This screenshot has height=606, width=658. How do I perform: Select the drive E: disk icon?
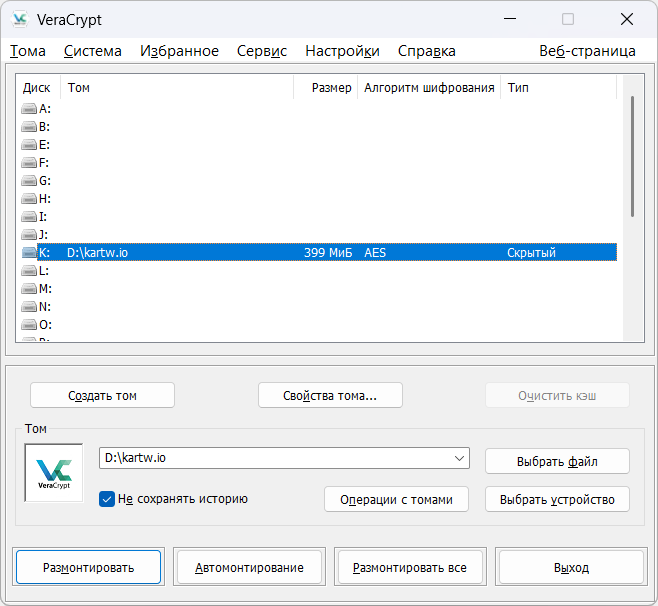point(29,145)
